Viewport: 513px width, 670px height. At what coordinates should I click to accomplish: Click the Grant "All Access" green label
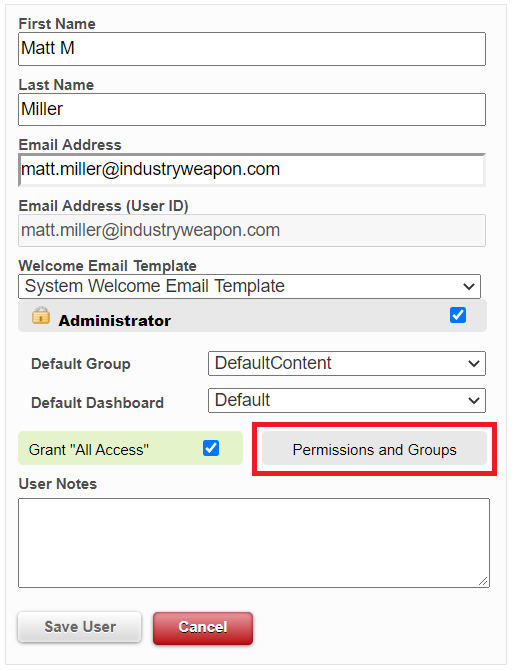88,450
